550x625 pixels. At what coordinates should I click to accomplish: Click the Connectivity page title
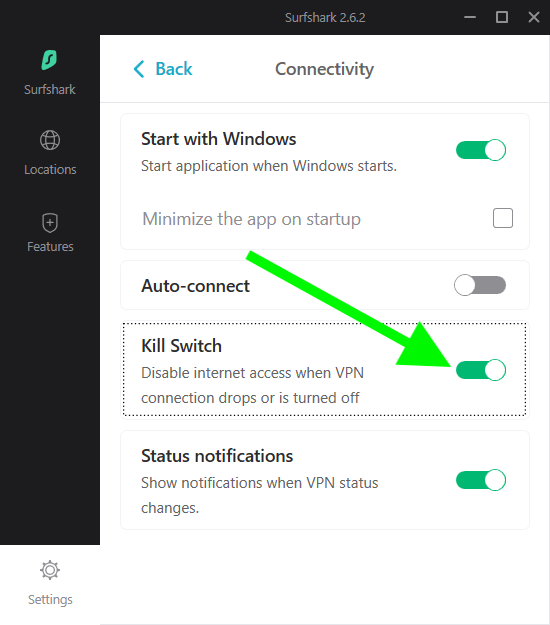(324, 69)
